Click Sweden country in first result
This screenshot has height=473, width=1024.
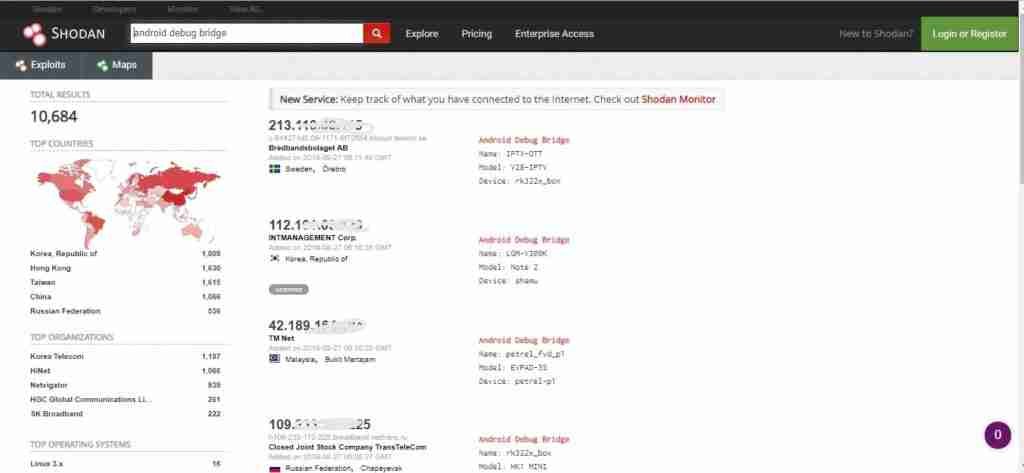click(x=298, y=169)
